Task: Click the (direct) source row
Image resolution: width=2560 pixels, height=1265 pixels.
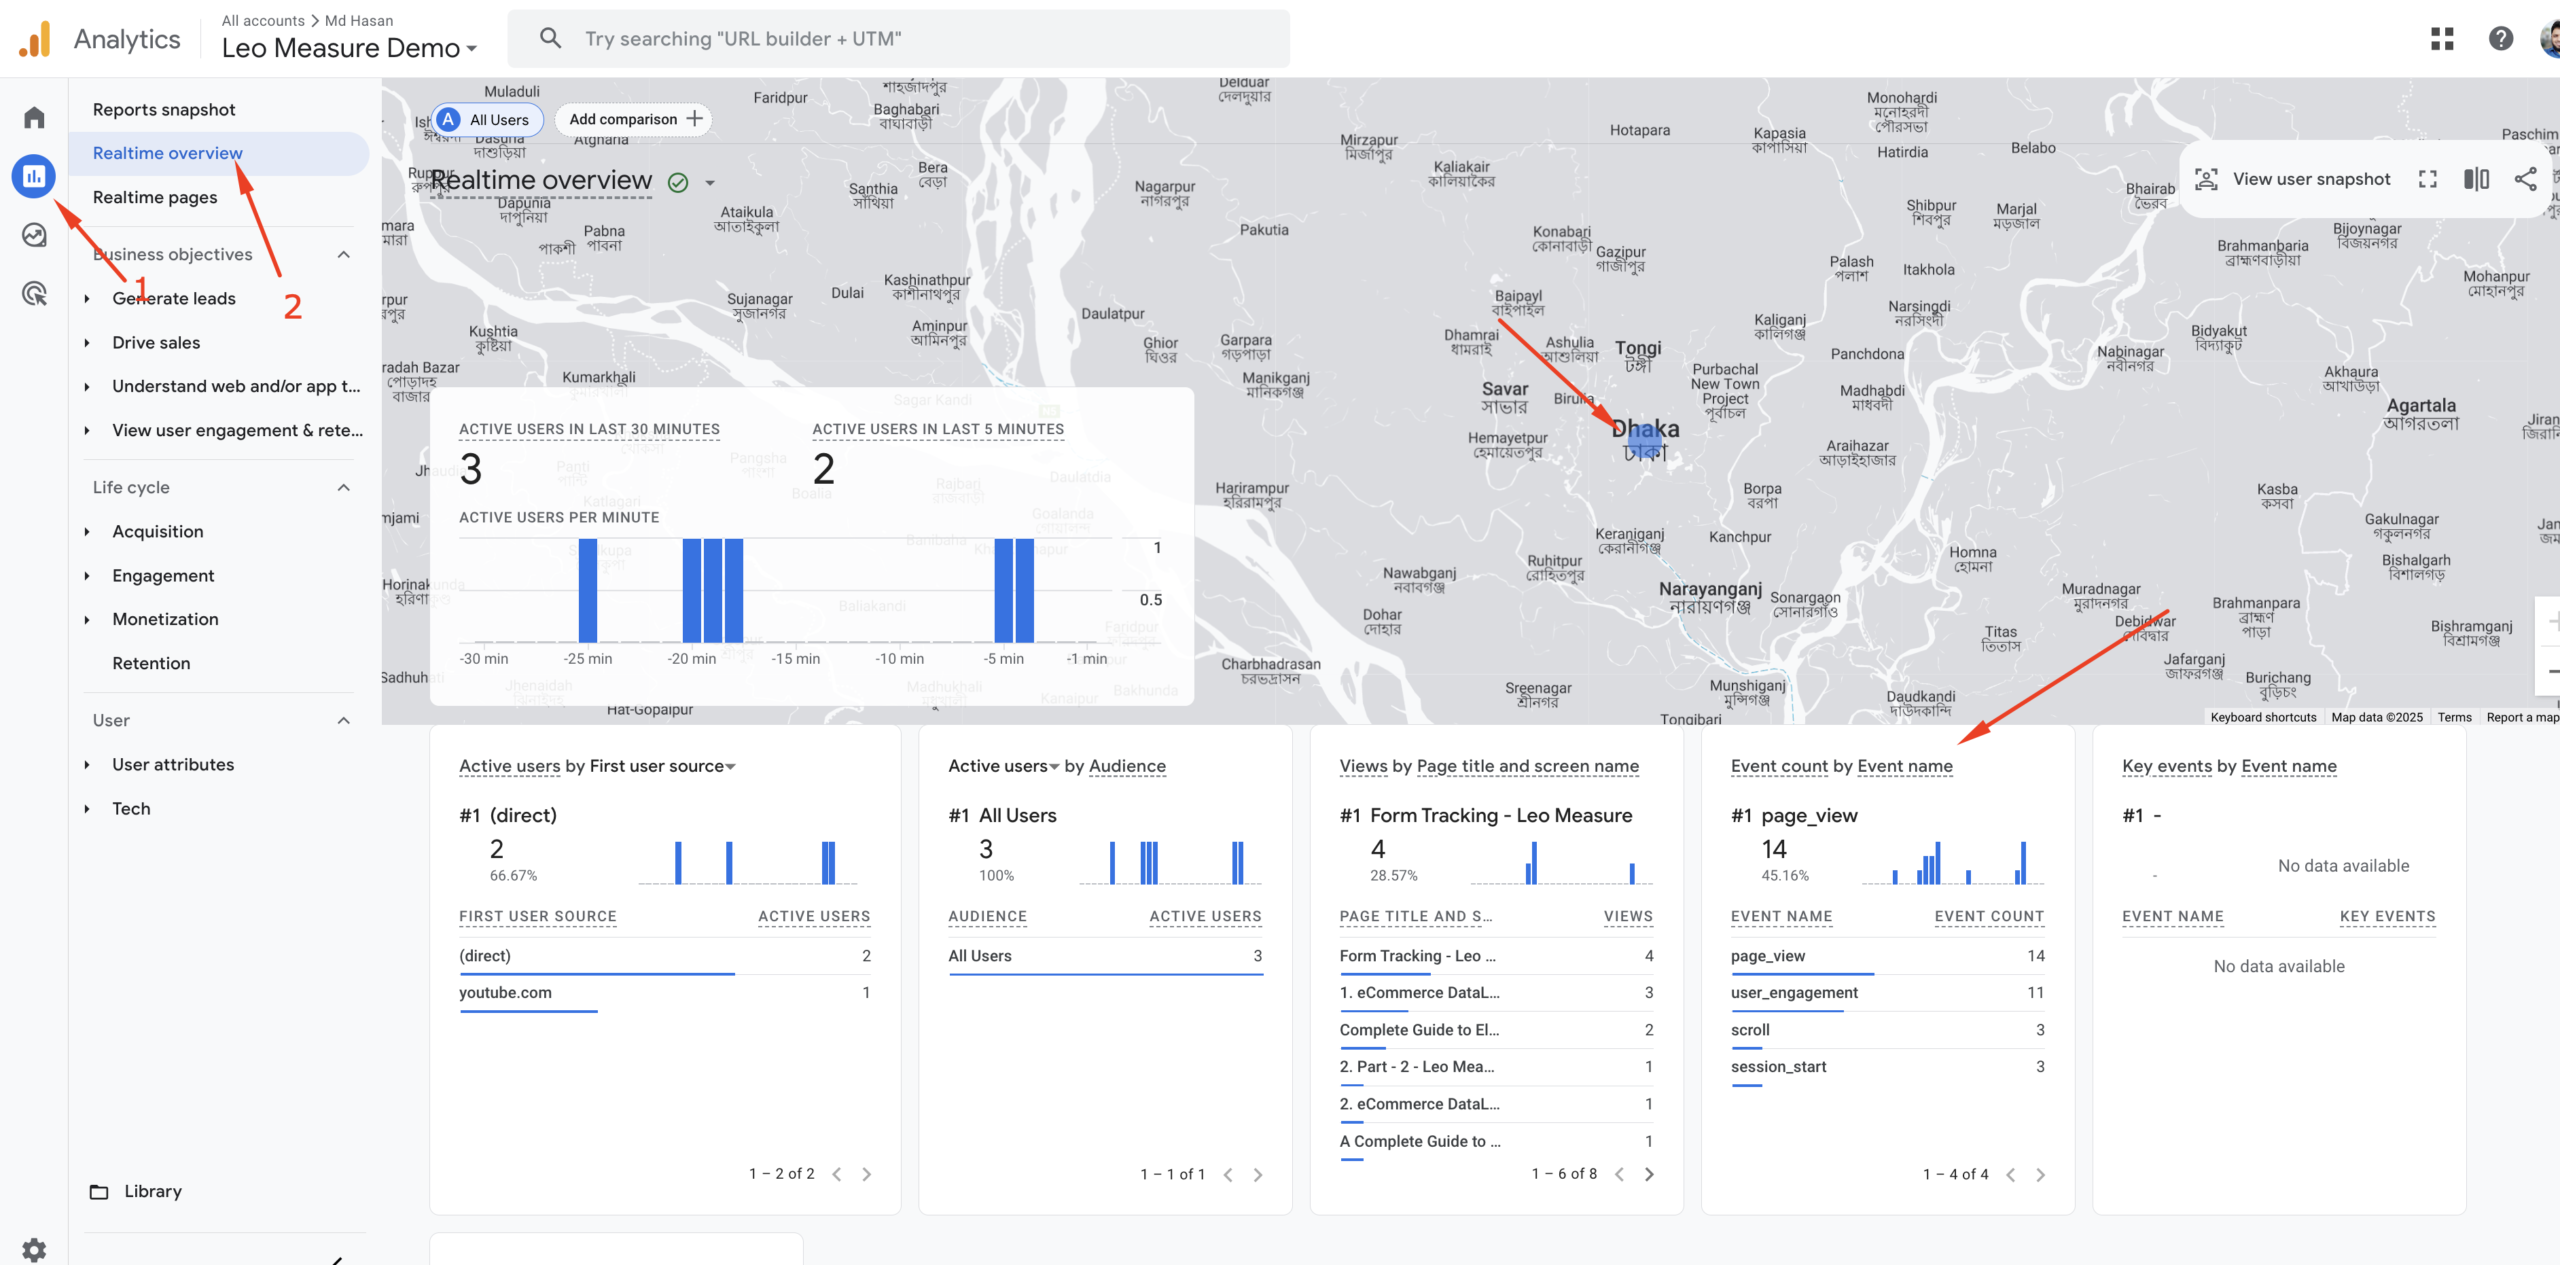Action: pos(664,956)
